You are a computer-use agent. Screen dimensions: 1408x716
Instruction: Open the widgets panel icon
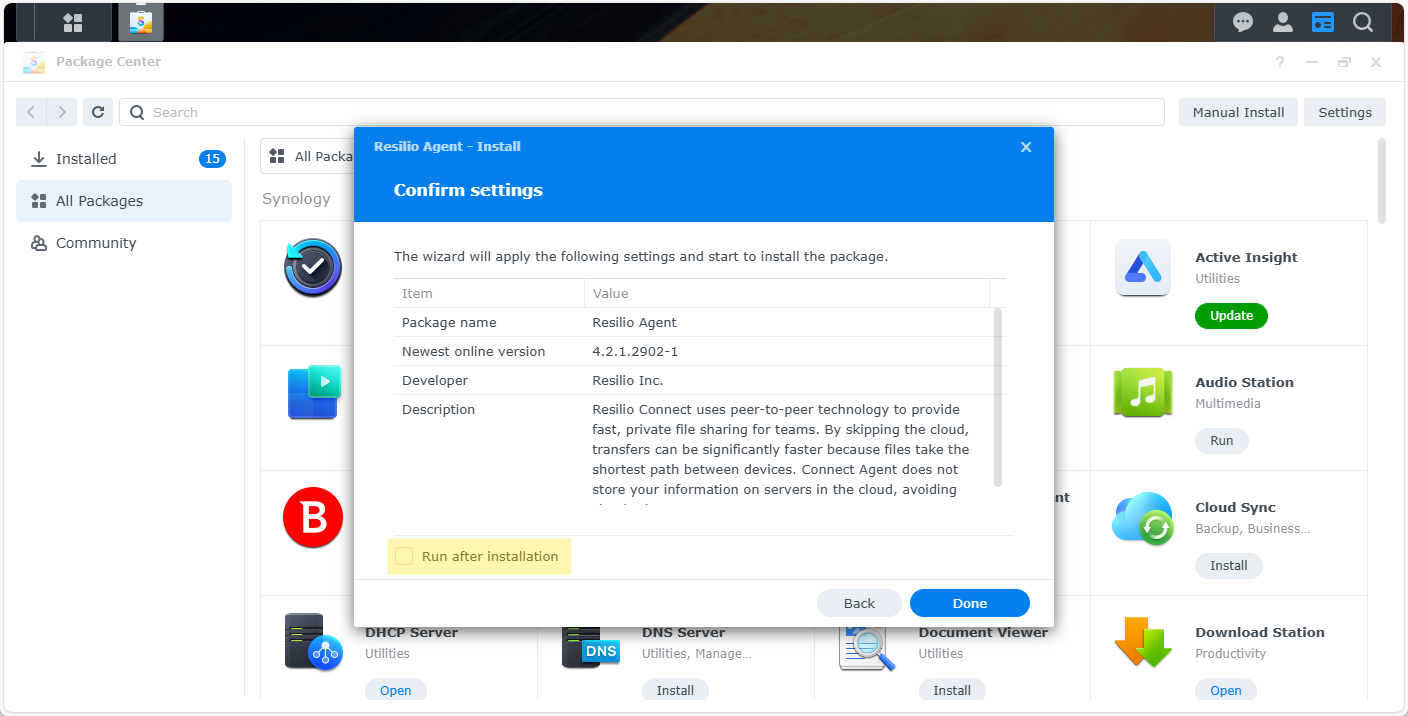[x=1323, y=21]
